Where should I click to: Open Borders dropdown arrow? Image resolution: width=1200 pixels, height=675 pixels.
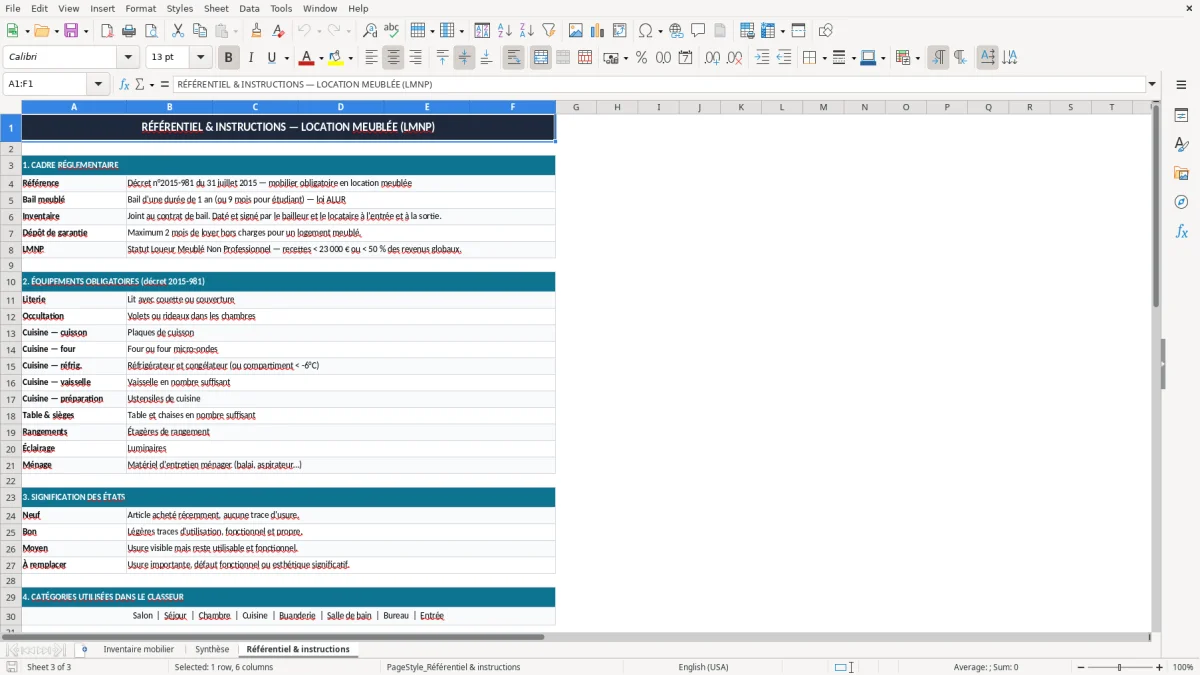pos(823,58)
